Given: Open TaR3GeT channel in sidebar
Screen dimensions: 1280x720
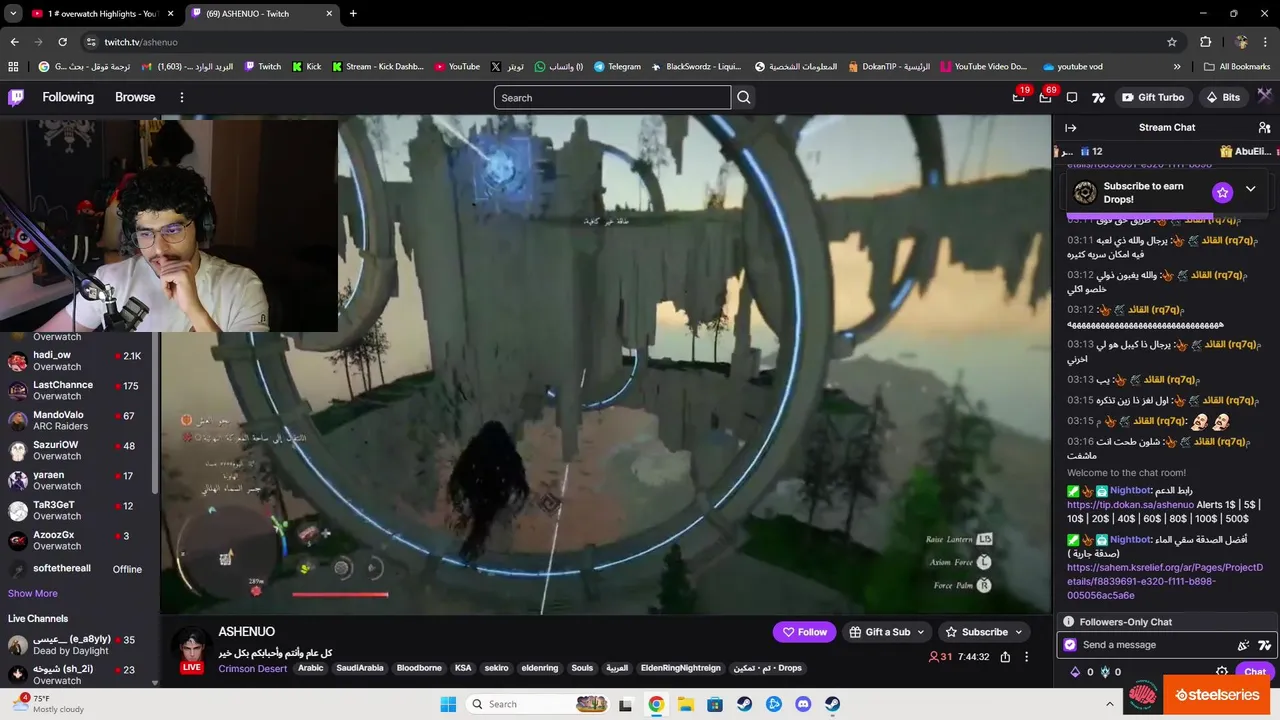Looking at the screenshot, I should coord(77,511).
